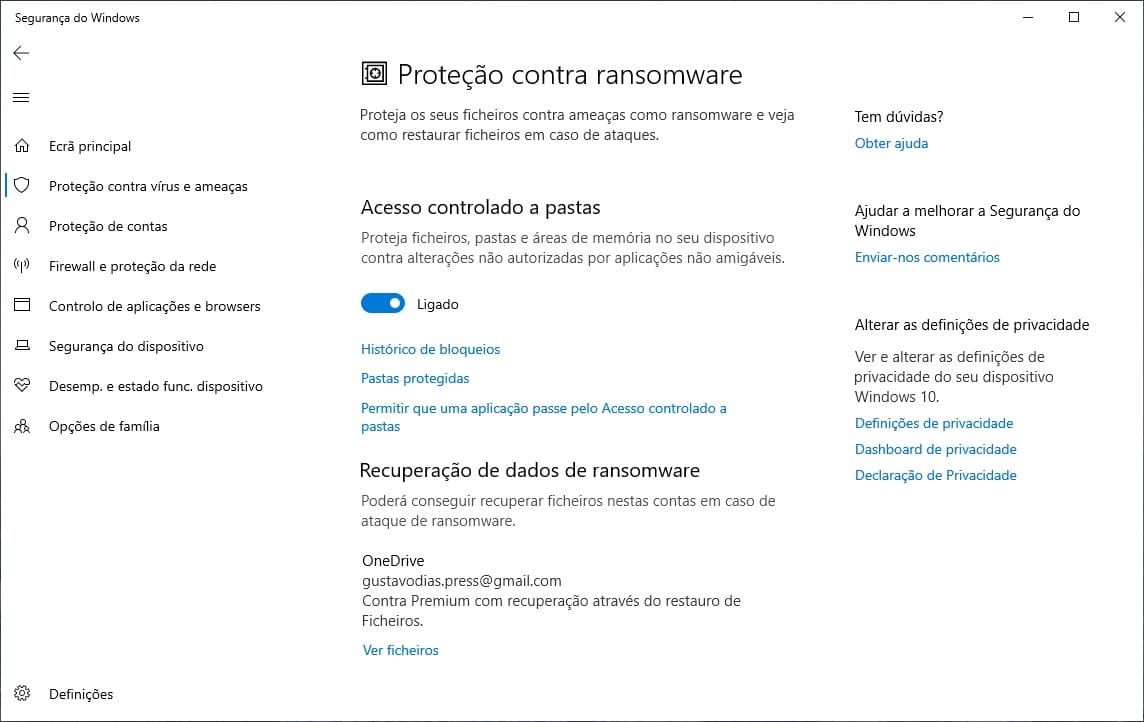Click the back arrow icon
The image size is (1144, 722).
pos(21,53)
